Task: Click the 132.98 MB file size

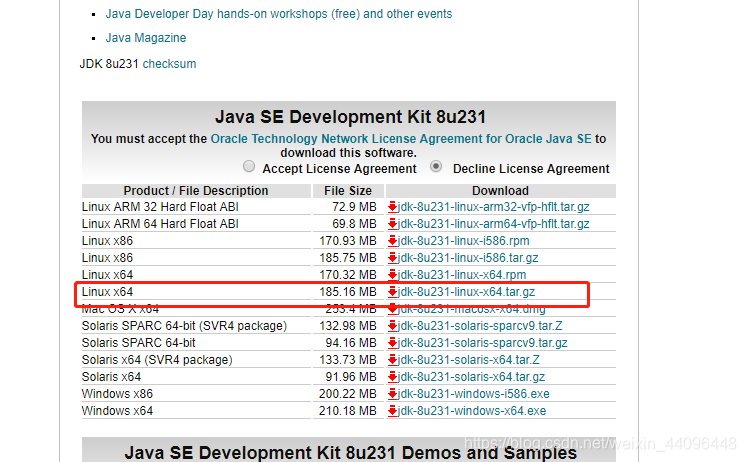Action: pos(348,326)
